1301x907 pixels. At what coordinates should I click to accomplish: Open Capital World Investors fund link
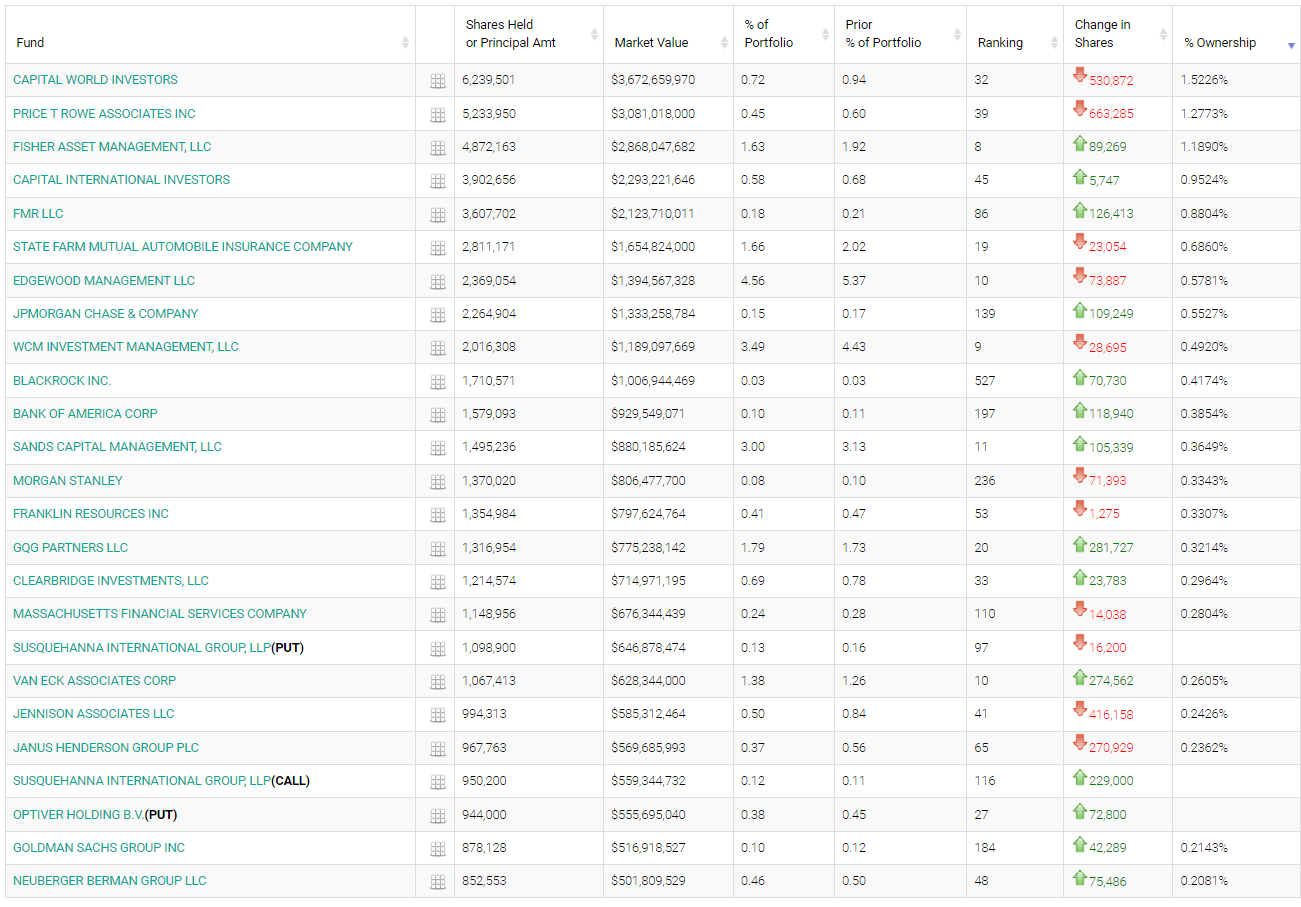(x=95, y=80)
